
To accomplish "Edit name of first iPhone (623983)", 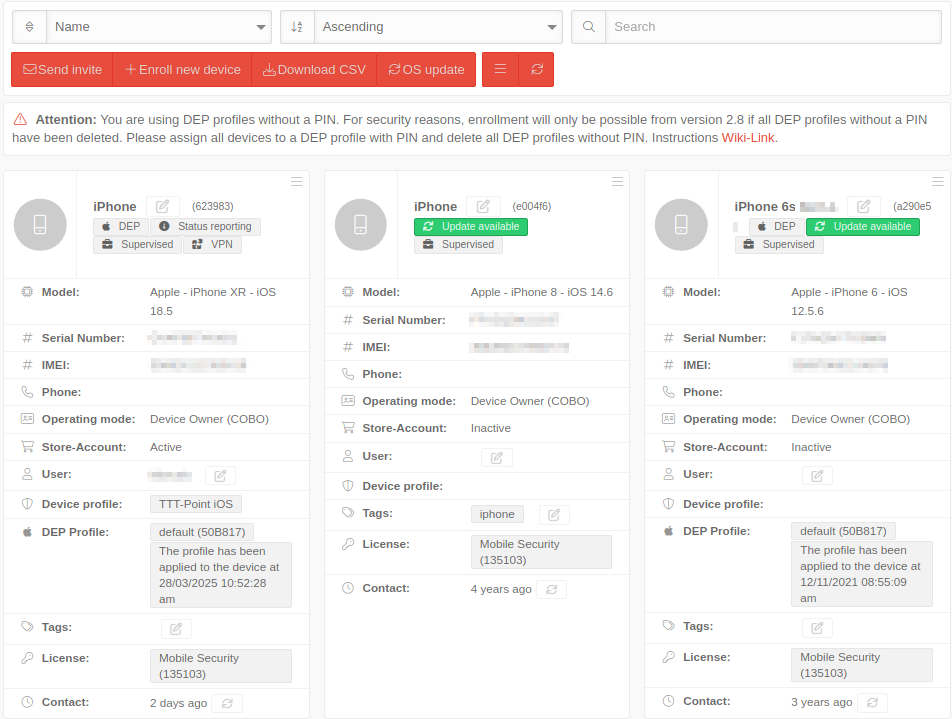I will 163,206.
